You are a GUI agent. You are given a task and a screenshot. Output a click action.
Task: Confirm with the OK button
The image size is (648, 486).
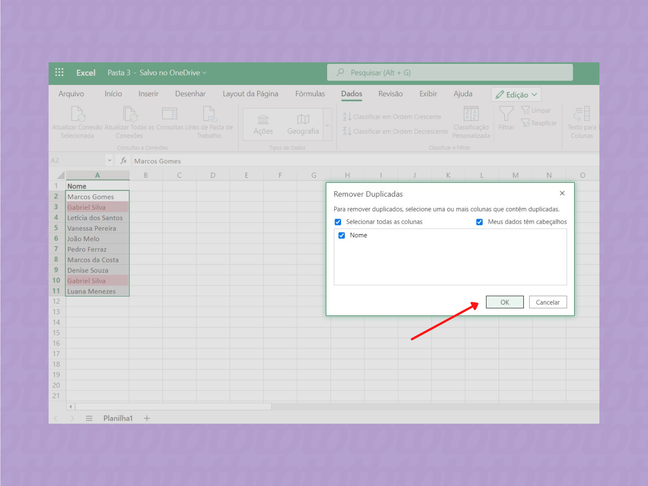[x=505, y=302]
